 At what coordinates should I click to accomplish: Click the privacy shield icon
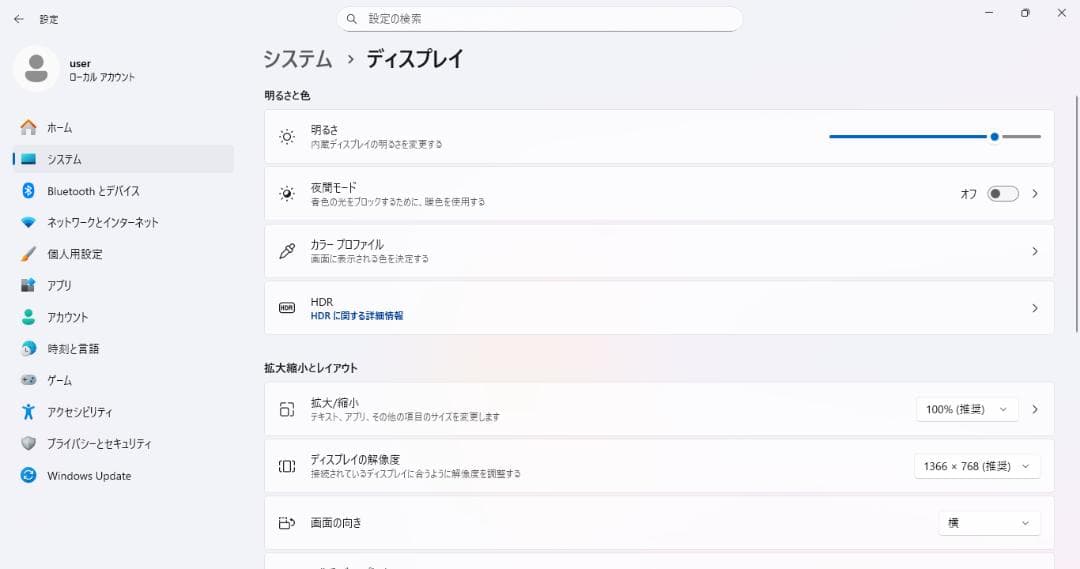(28, 444)
